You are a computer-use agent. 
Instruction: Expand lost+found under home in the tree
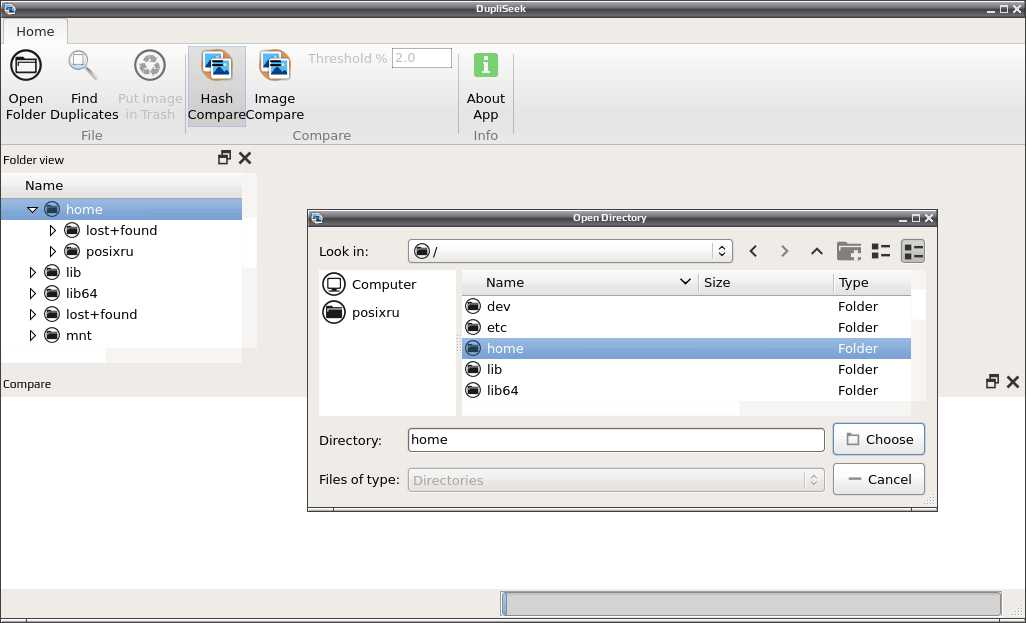coord(53,230)
